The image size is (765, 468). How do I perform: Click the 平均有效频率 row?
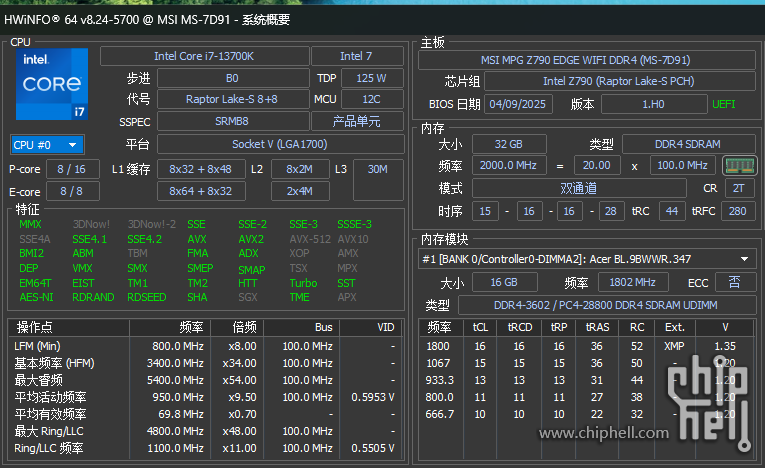click(x=205, y=414)
